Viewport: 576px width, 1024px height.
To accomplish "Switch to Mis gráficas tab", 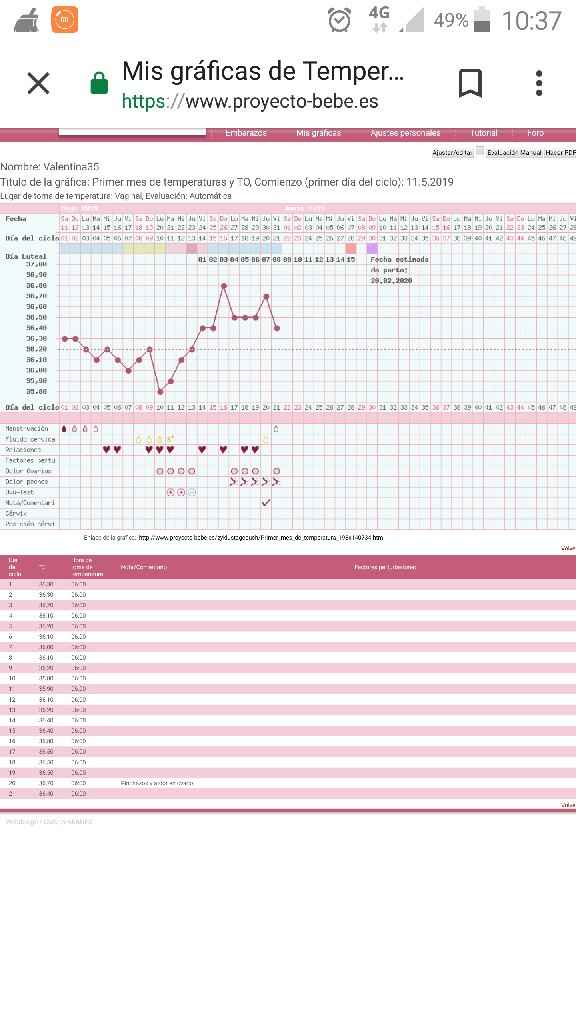I will tap(319, 133).
